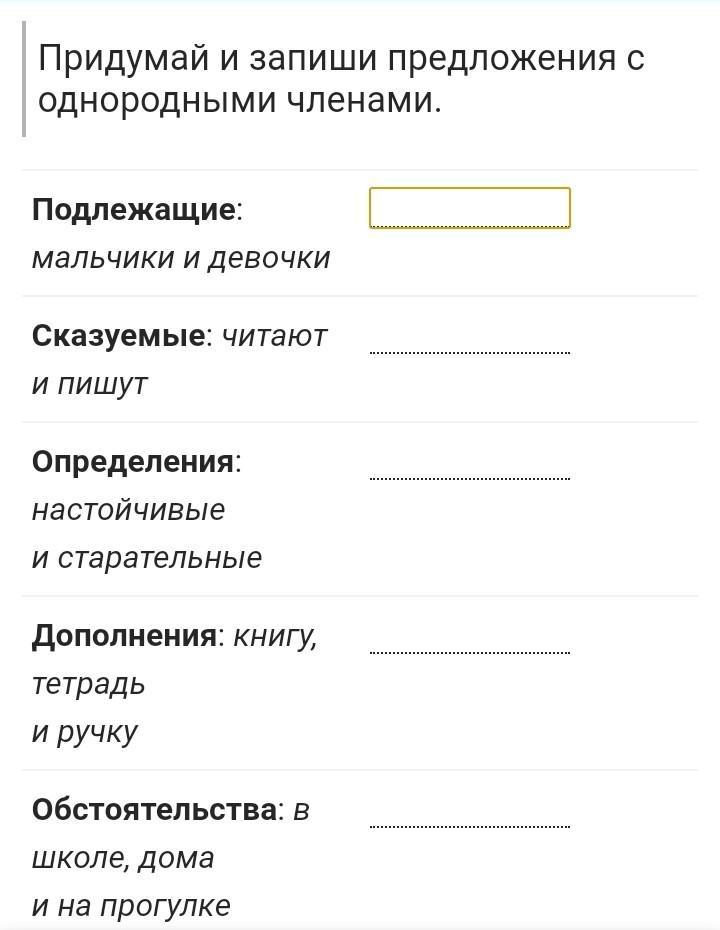
Task: Click the bold Подлежащие label
Action: [133, 210]
